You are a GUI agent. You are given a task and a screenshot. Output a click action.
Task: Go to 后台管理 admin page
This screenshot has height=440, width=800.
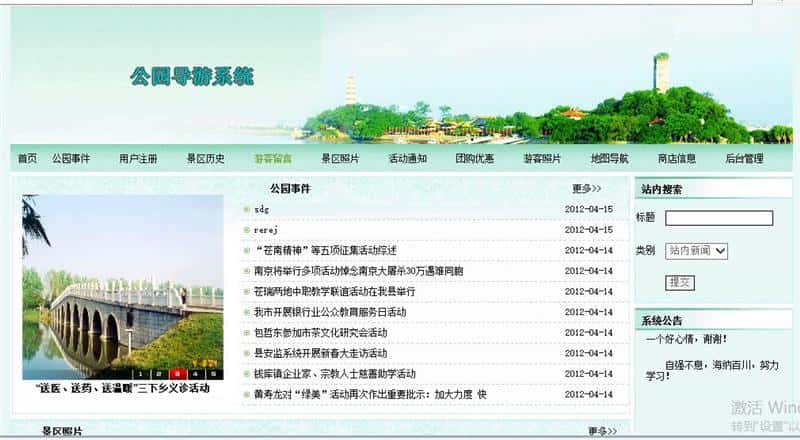(744, 159)
